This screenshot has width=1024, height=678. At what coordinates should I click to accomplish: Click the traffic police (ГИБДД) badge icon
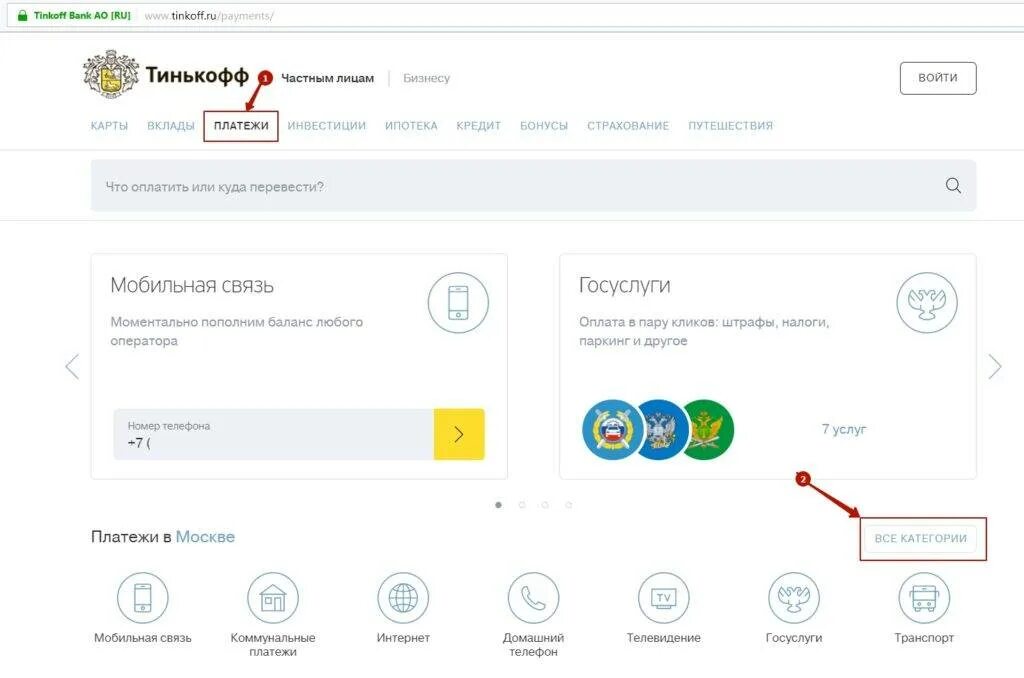[x=612, y=430]
